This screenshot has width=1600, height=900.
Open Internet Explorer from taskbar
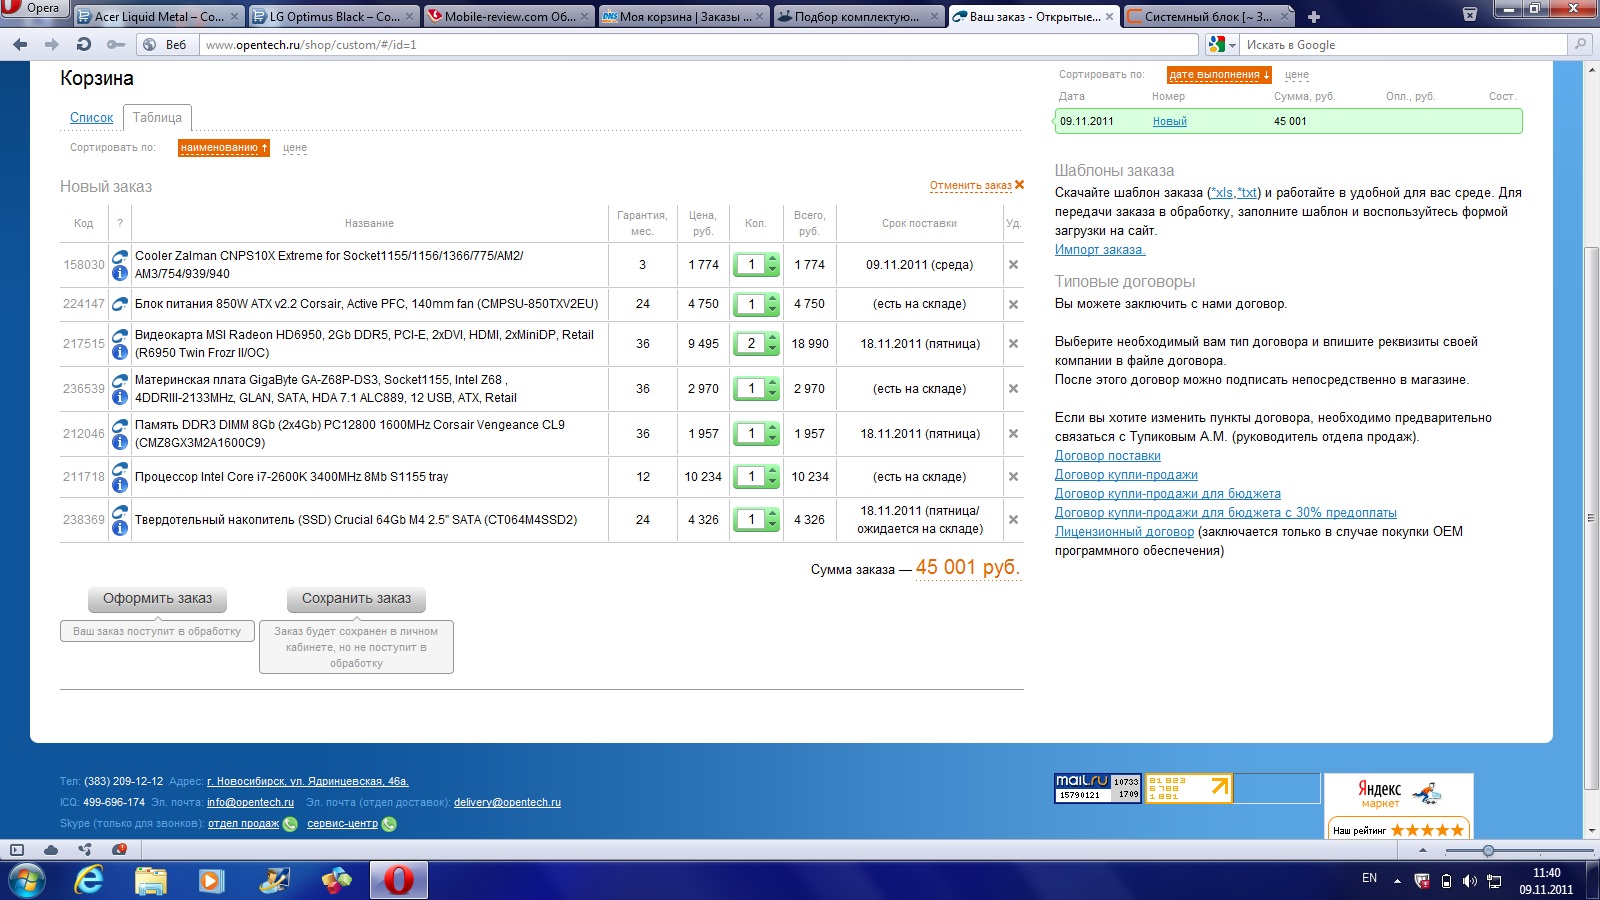click(89, 880)
